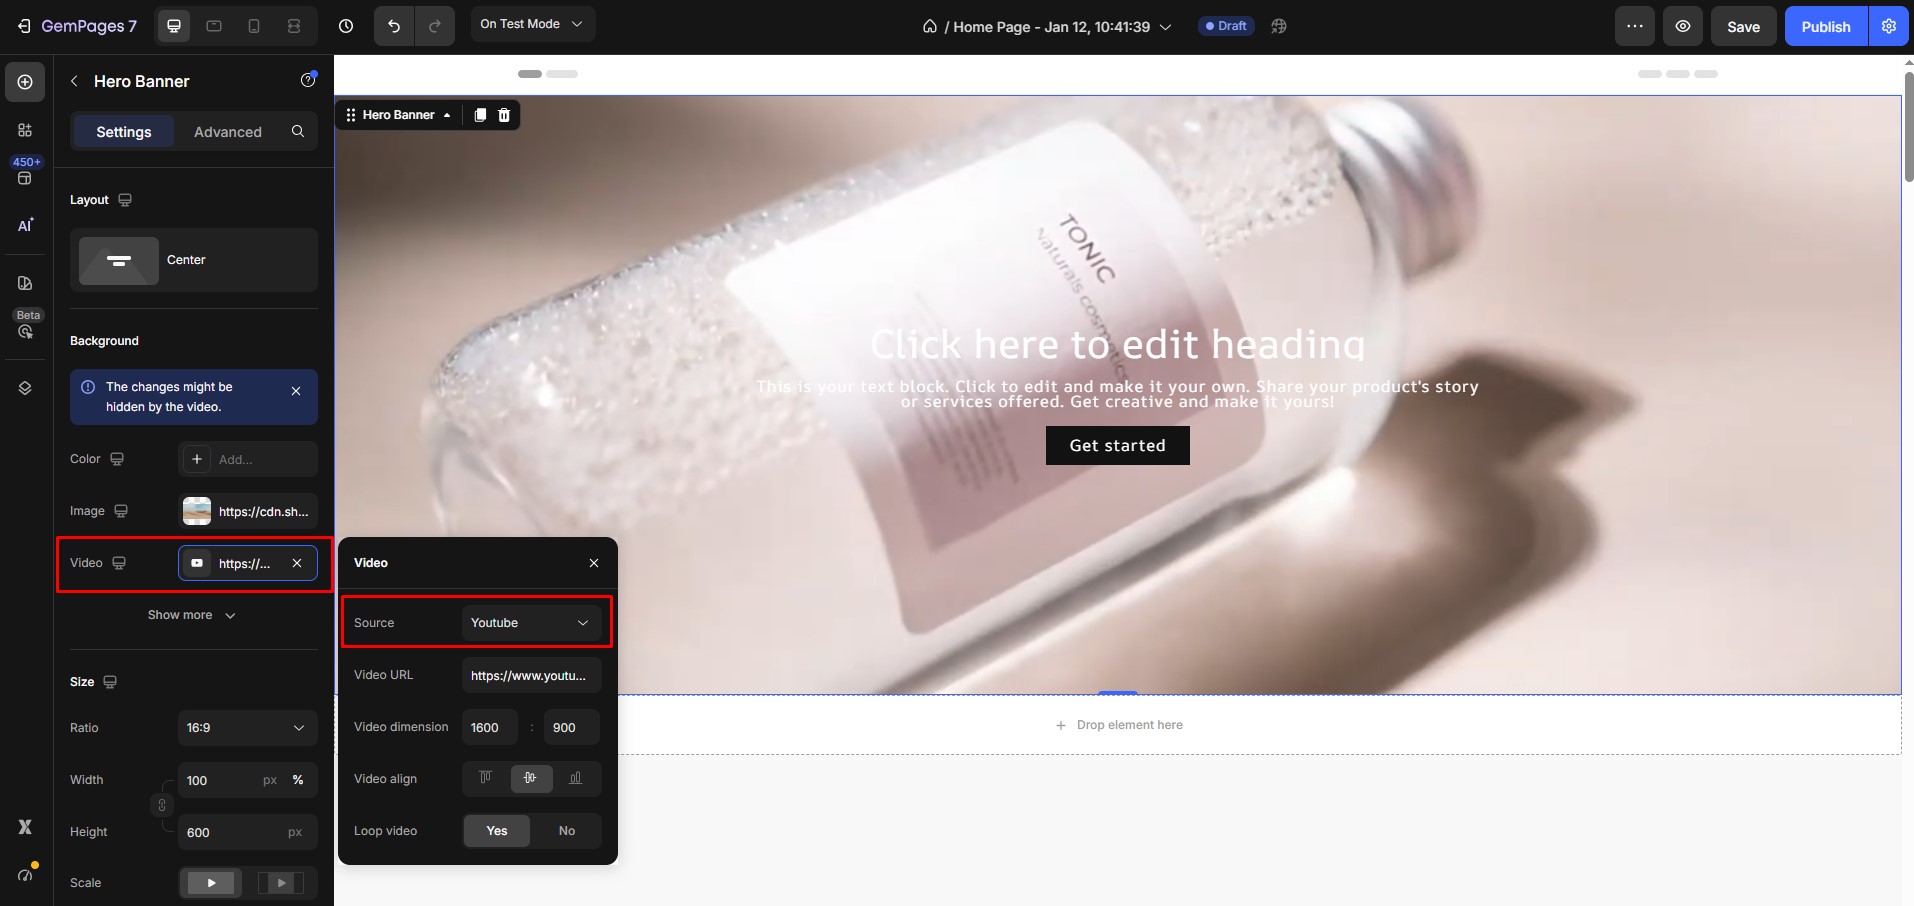Select the banner heading text
Screen dimensions: 1914x906
(x=1117, y=344)
